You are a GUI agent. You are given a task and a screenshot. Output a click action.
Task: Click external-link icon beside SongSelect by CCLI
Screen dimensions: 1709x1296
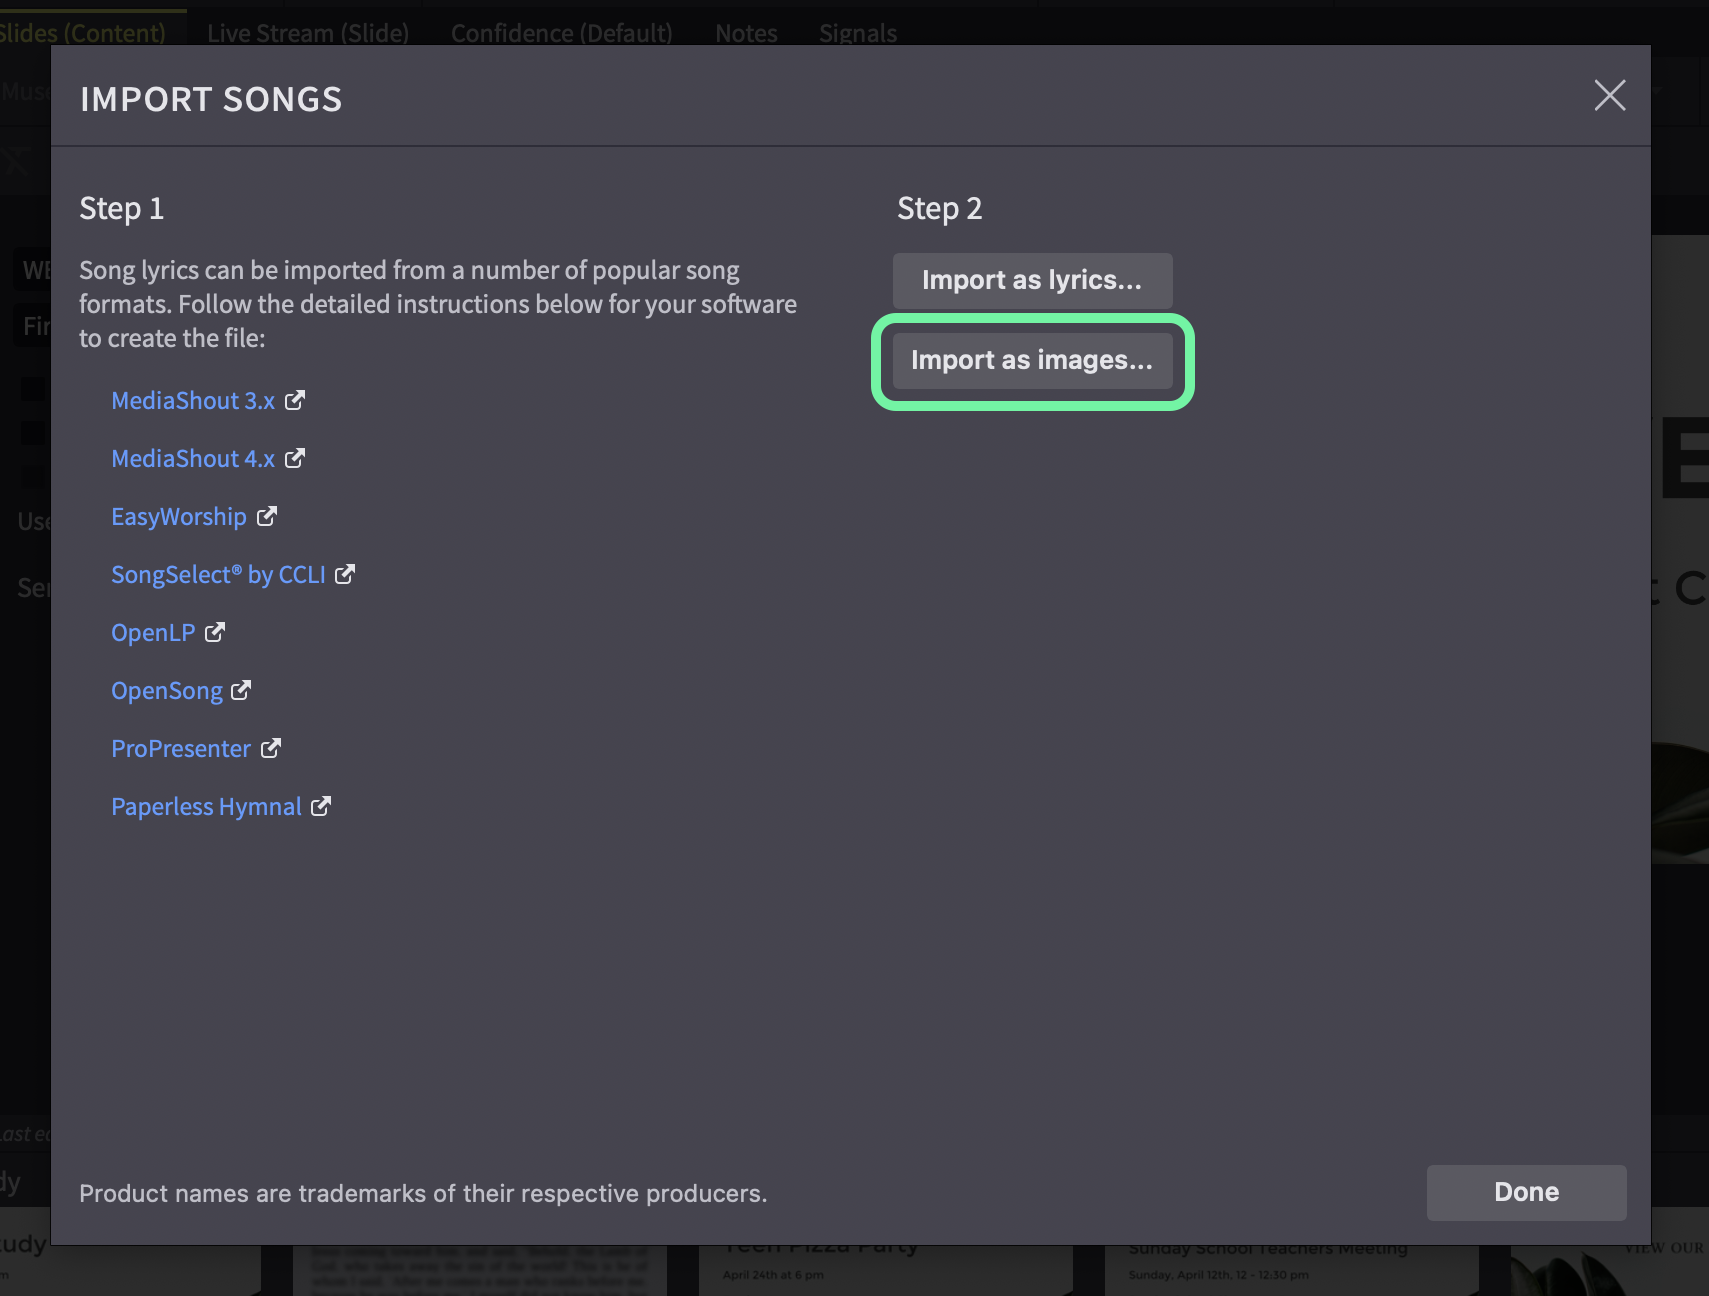pos(345,574)
